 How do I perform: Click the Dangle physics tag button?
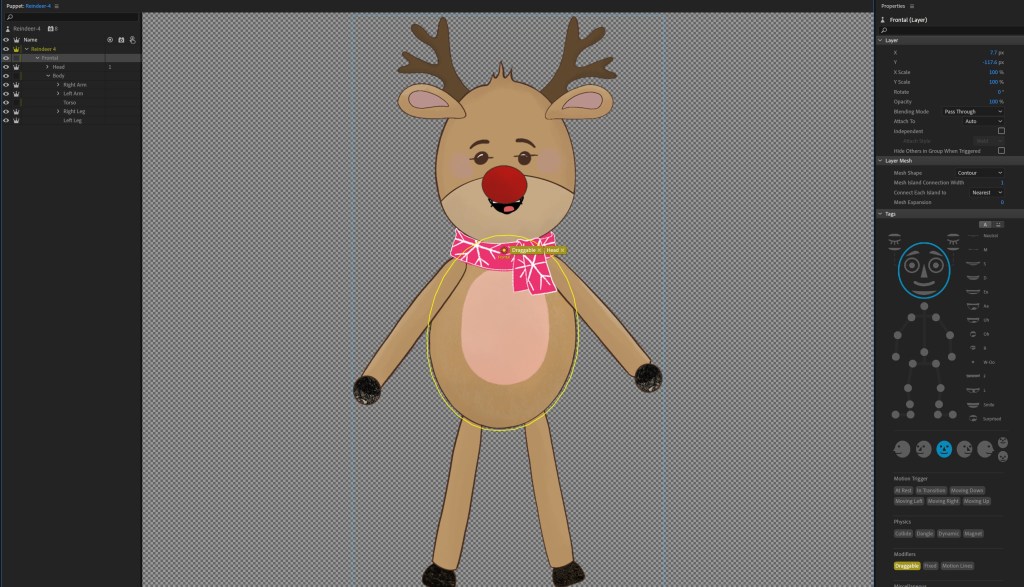925,533
